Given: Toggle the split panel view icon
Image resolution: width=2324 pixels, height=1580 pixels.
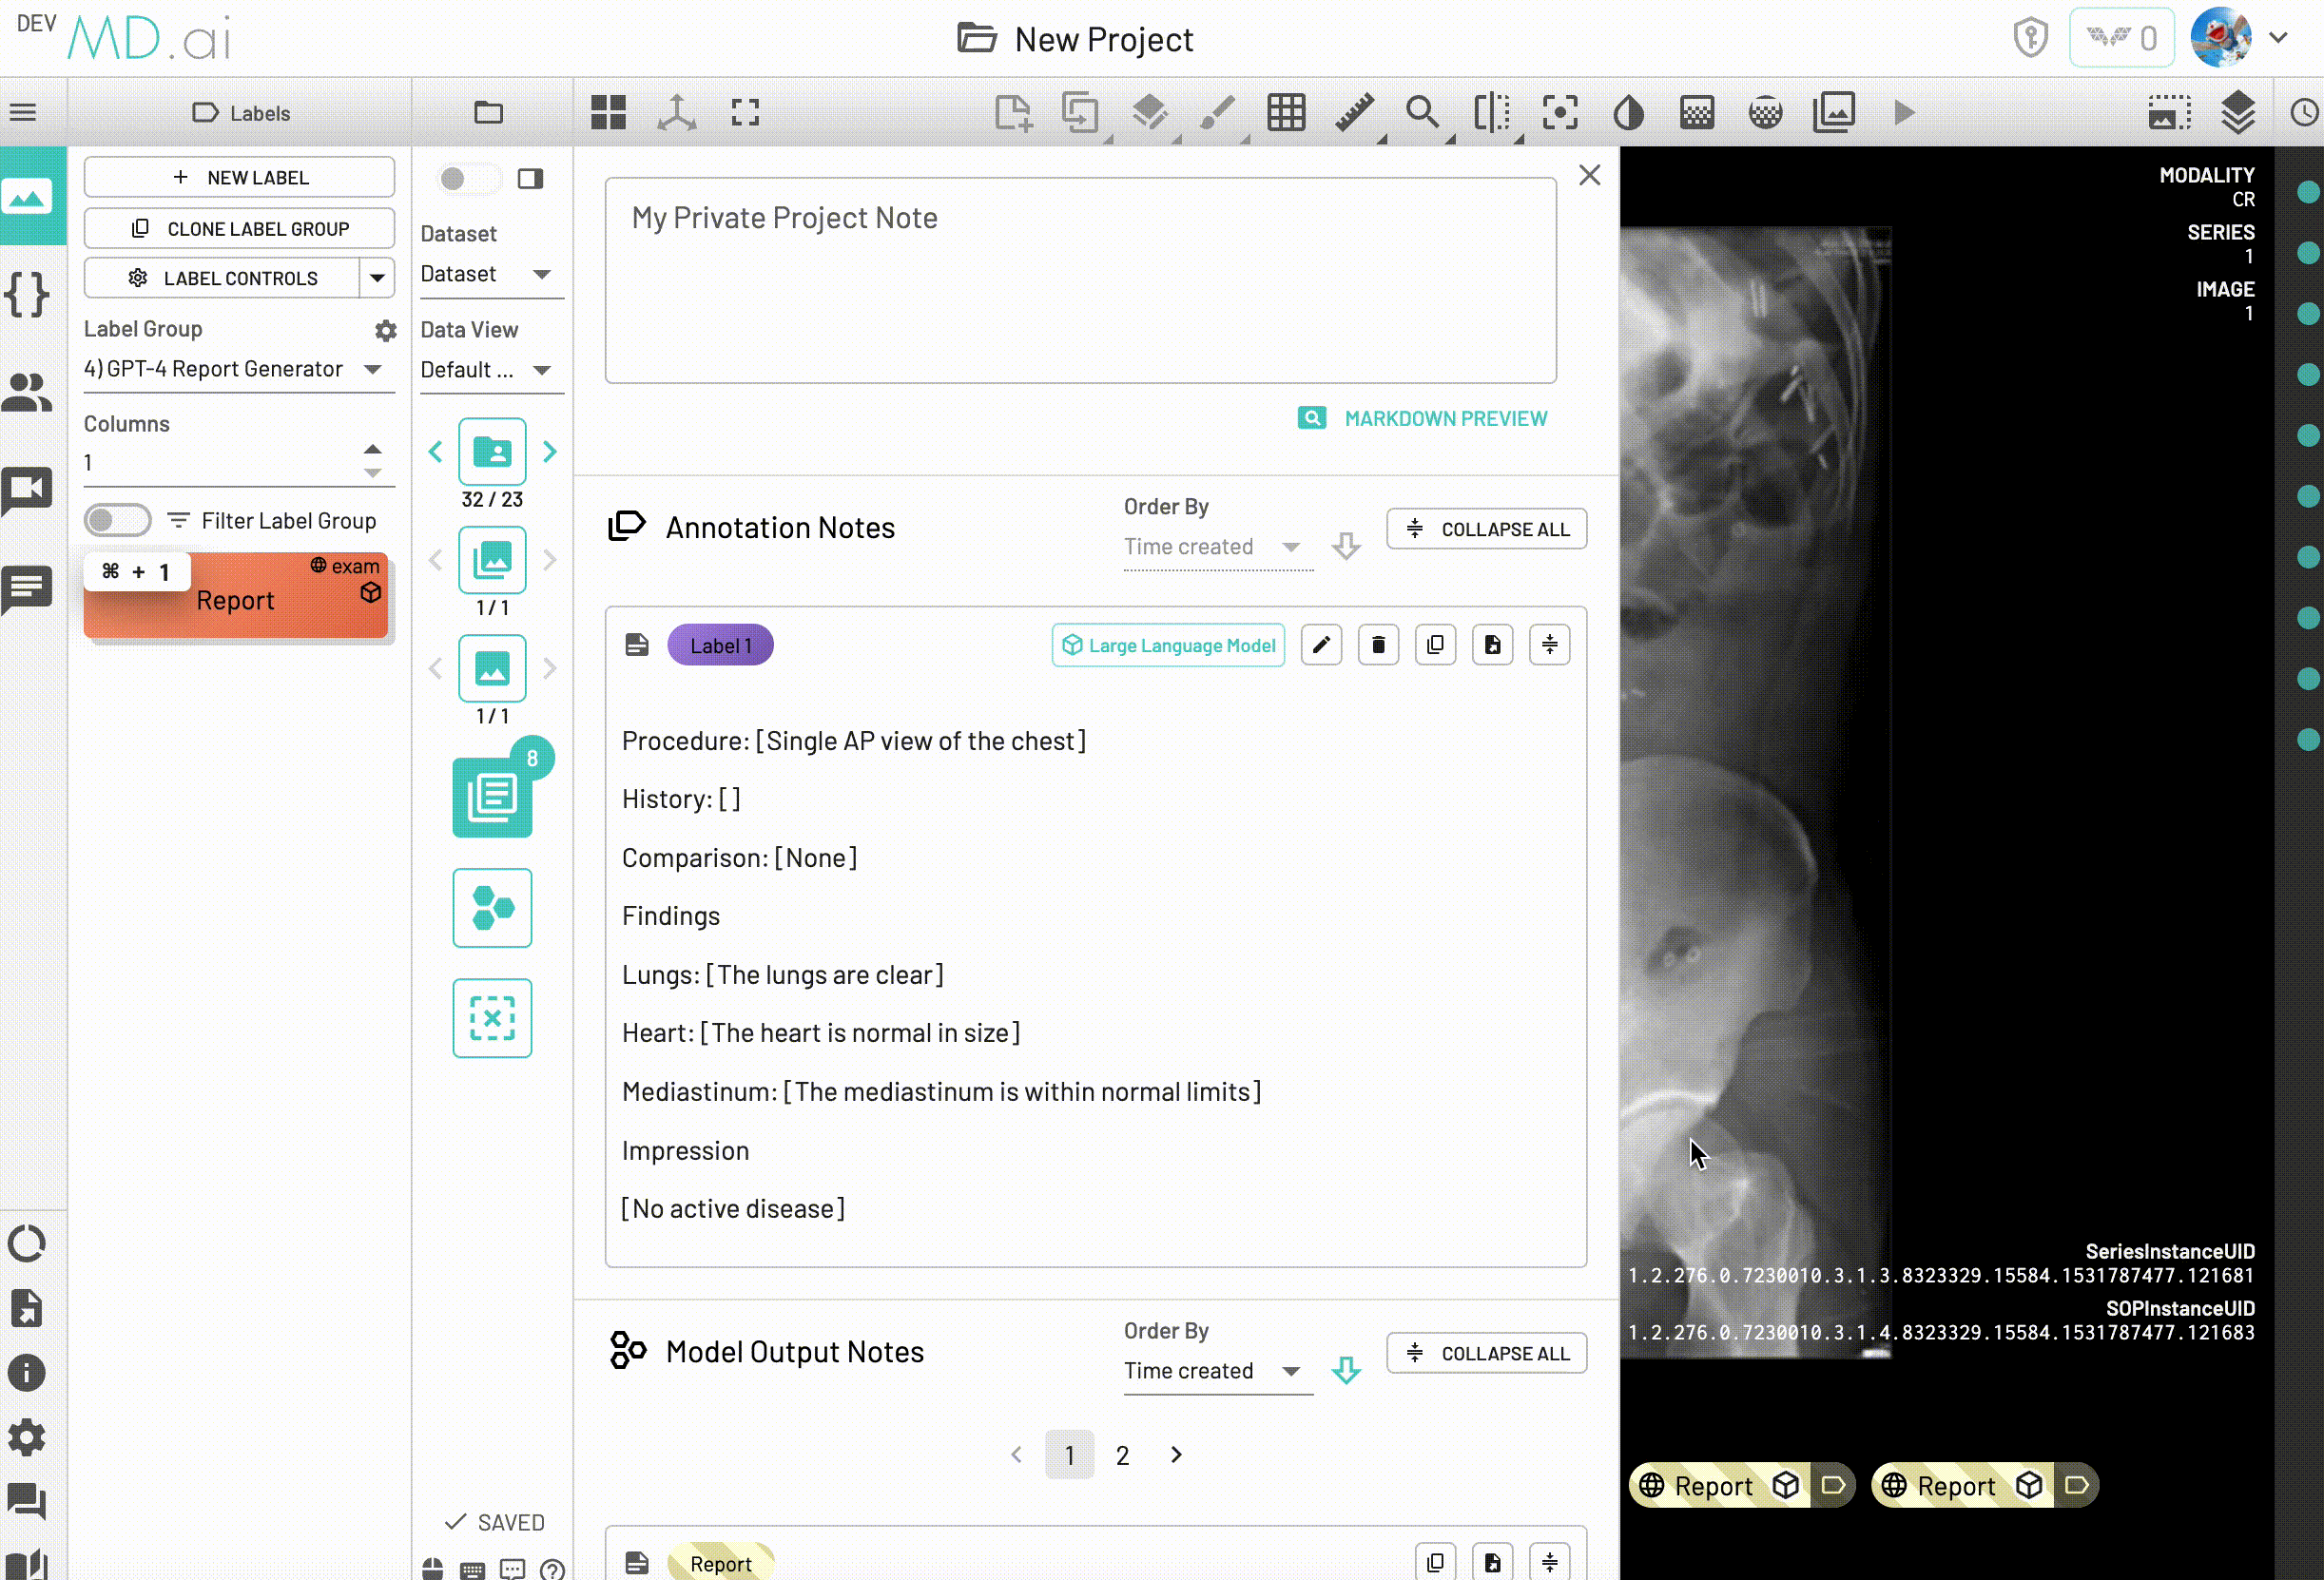Looking at the screenshot, I should coord(1493,113).
